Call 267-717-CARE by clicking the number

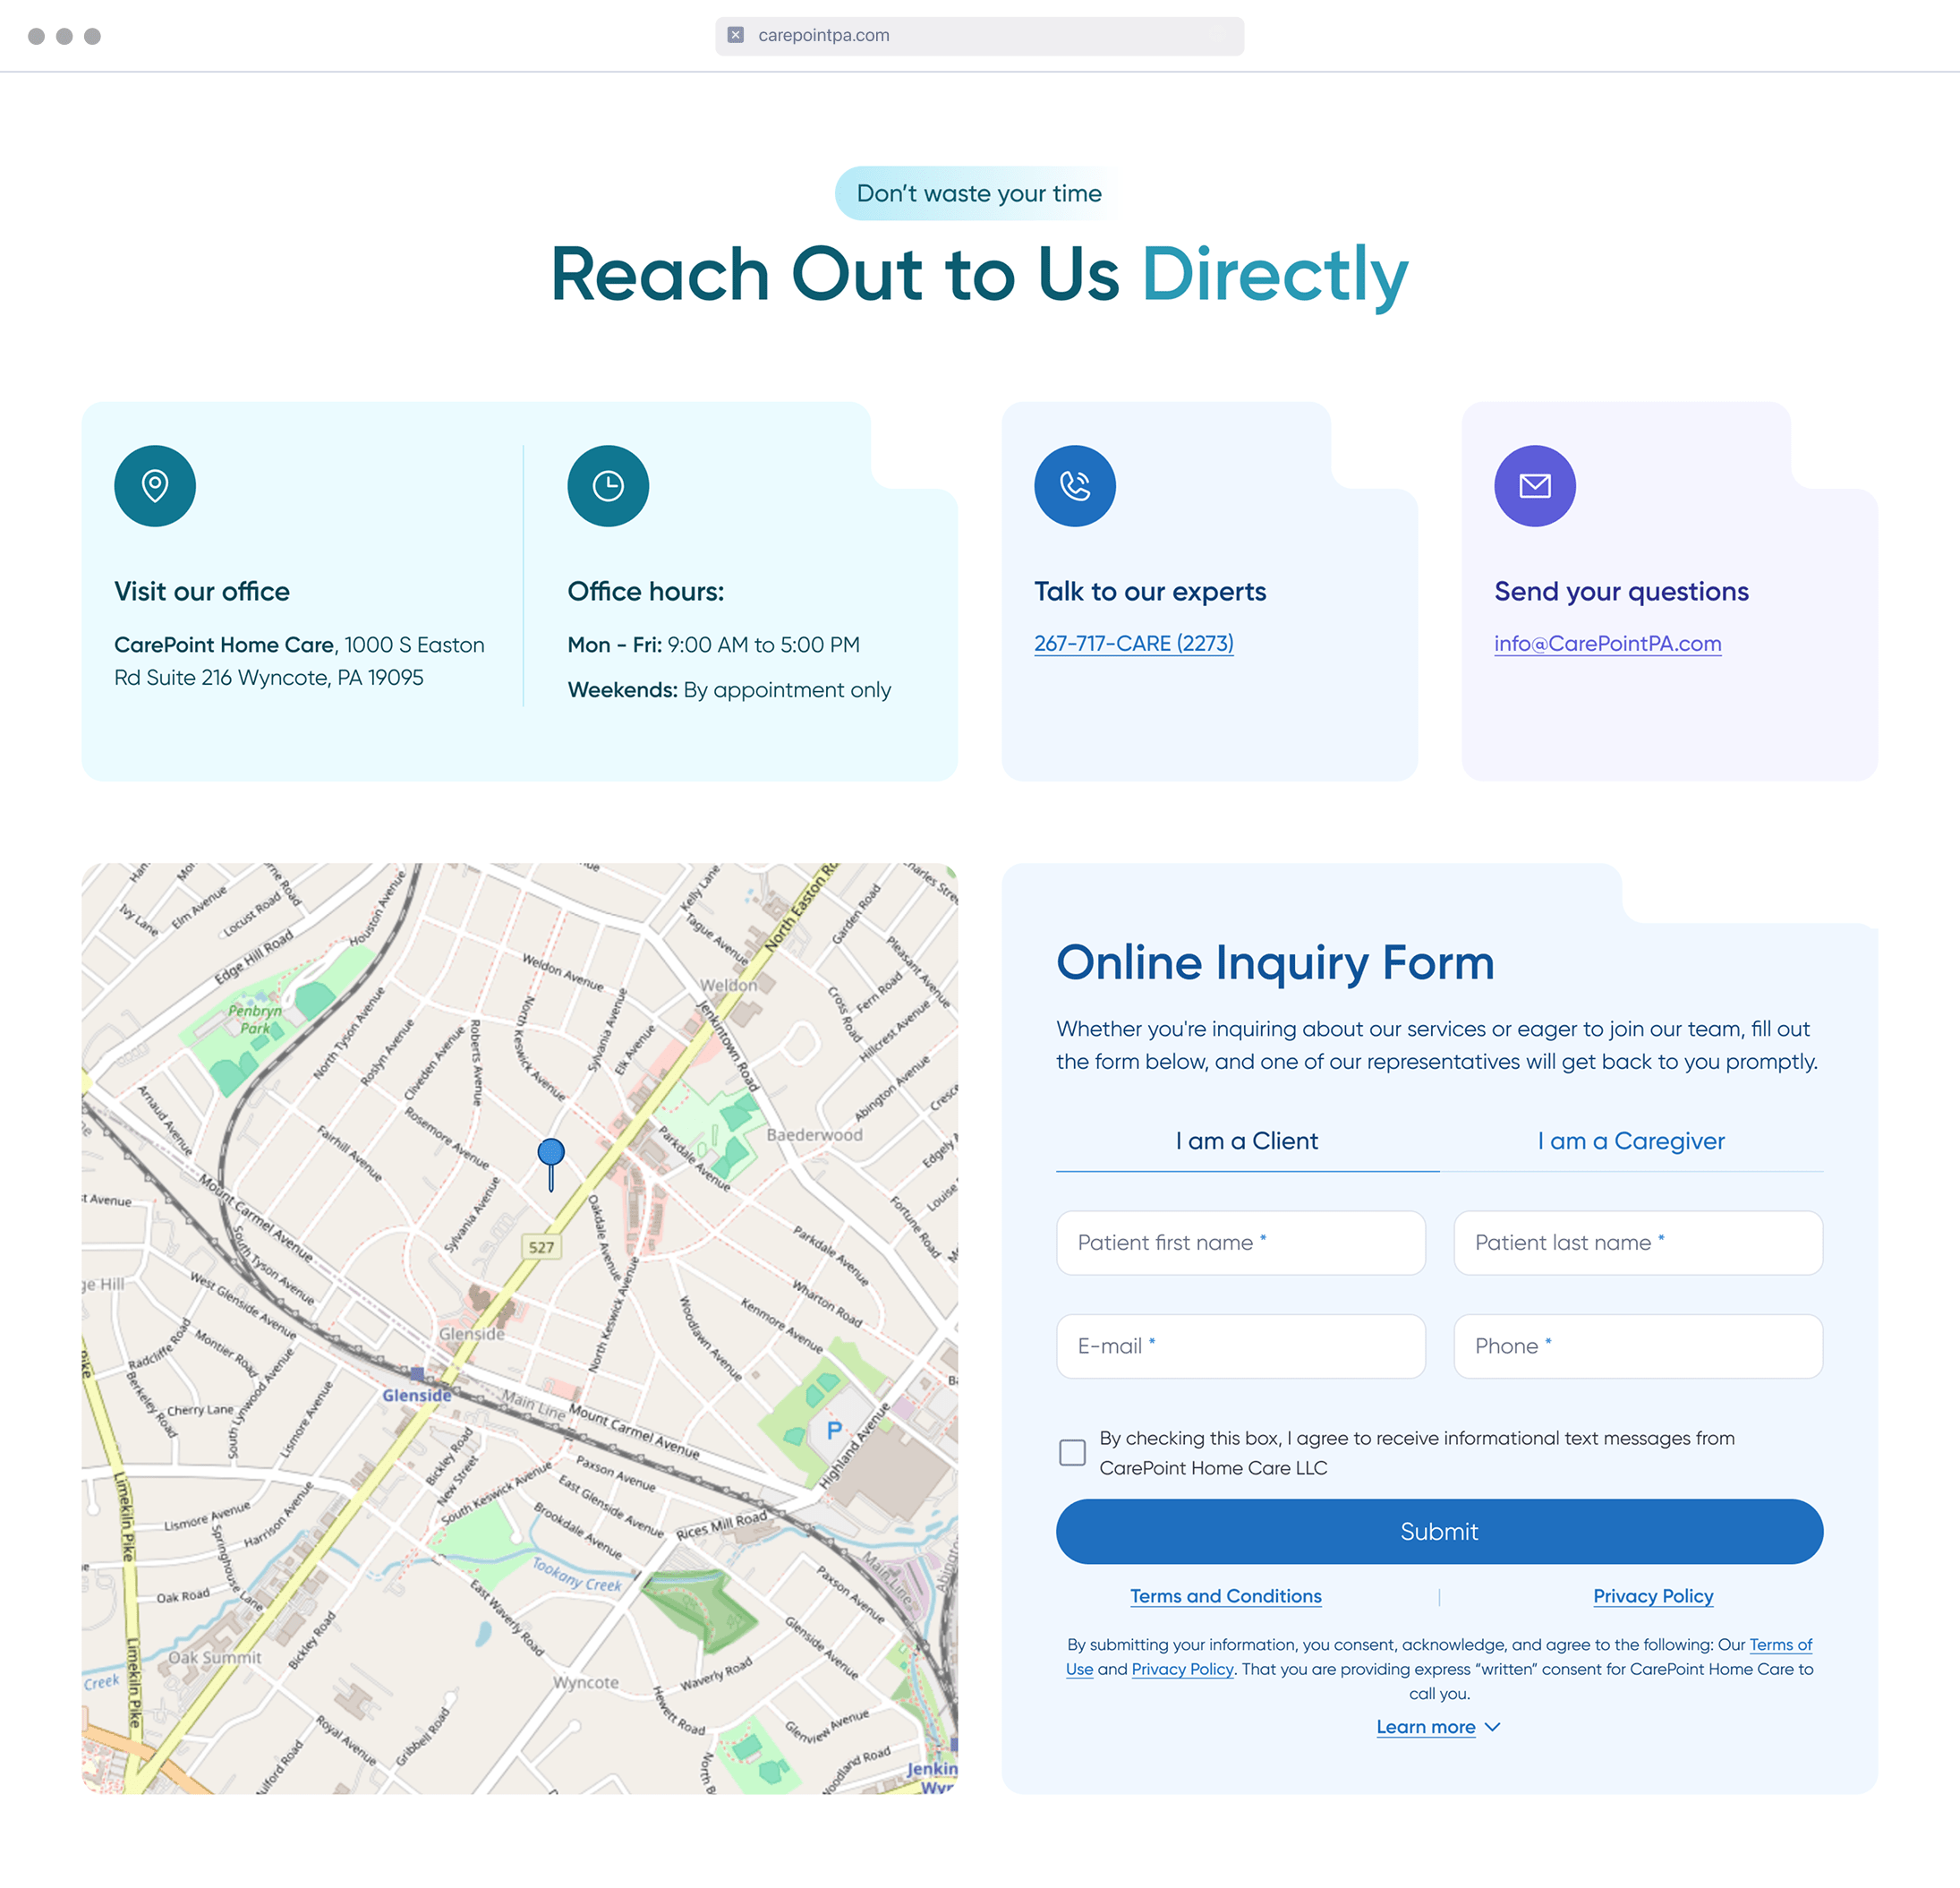click(x=1134, y=644)
